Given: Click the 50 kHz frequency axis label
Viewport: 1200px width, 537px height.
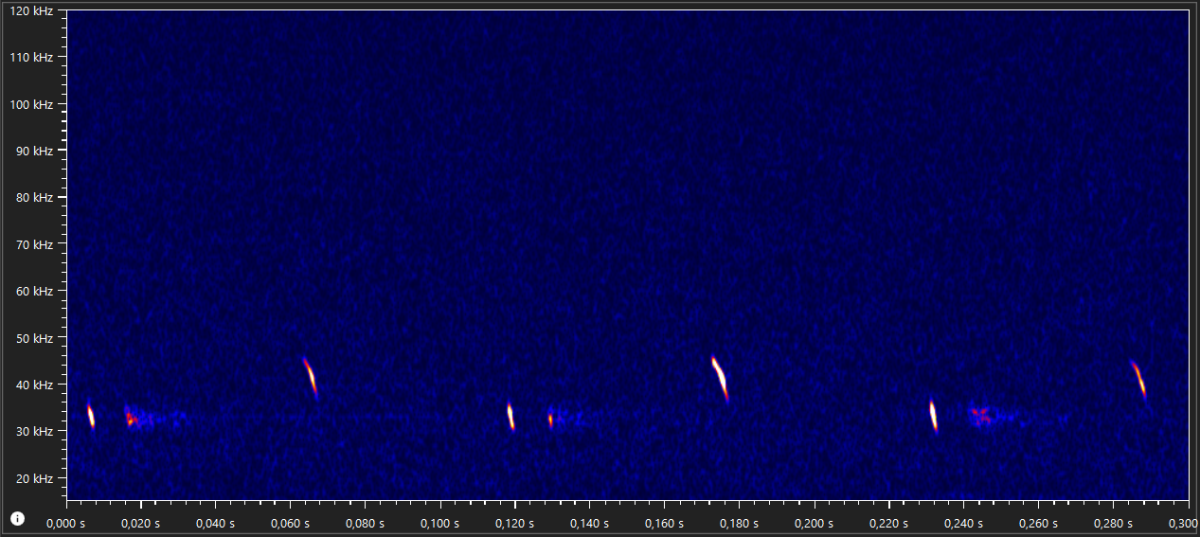Looking at the screenshot, I should pyautogui.click(x=36, y=338).
